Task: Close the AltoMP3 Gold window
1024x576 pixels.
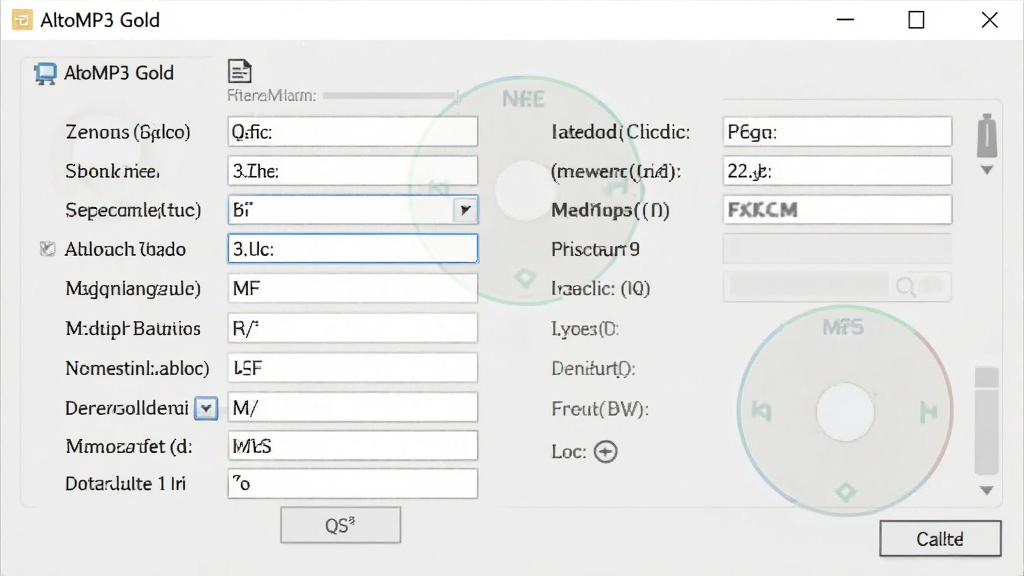Action: 989,20
